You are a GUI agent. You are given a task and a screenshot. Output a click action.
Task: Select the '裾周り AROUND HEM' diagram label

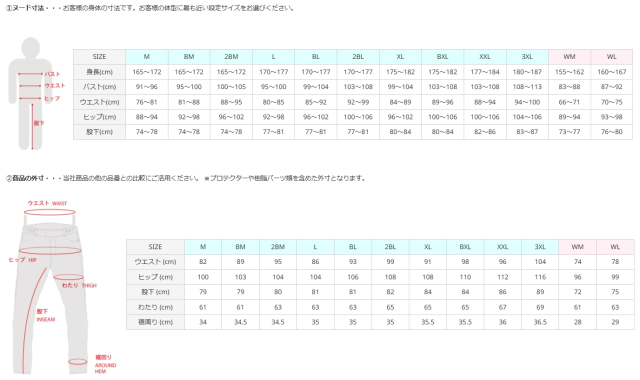(x=105, y=364)
